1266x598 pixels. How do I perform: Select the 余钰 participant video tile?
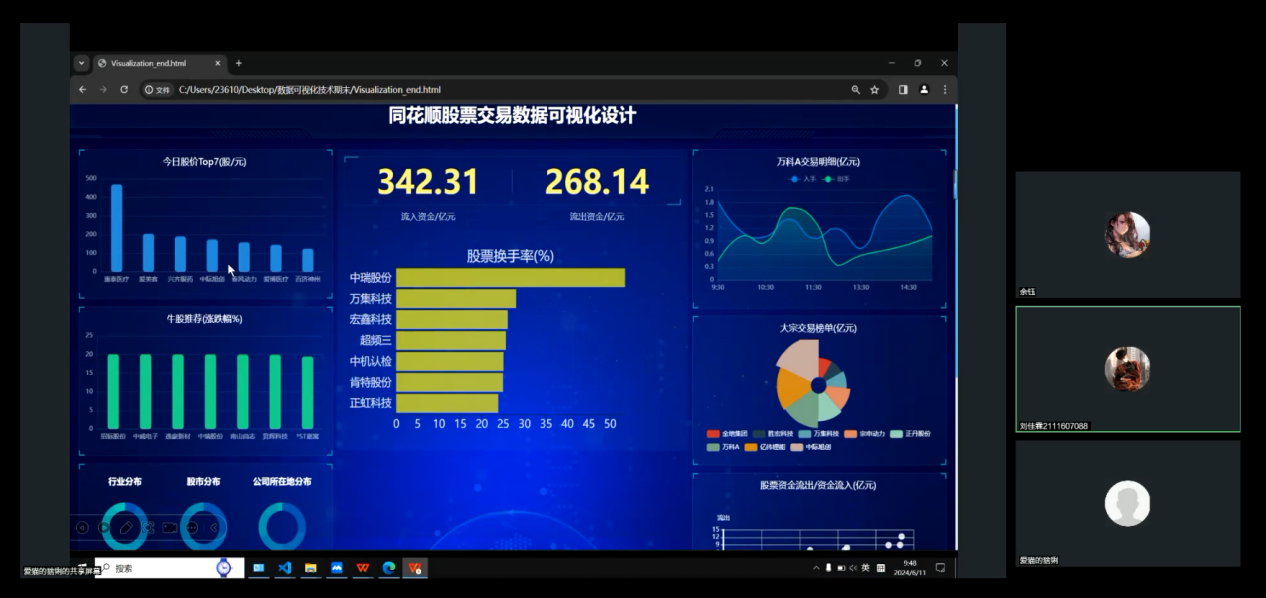pyautogui.click(x=1128, y=235)
